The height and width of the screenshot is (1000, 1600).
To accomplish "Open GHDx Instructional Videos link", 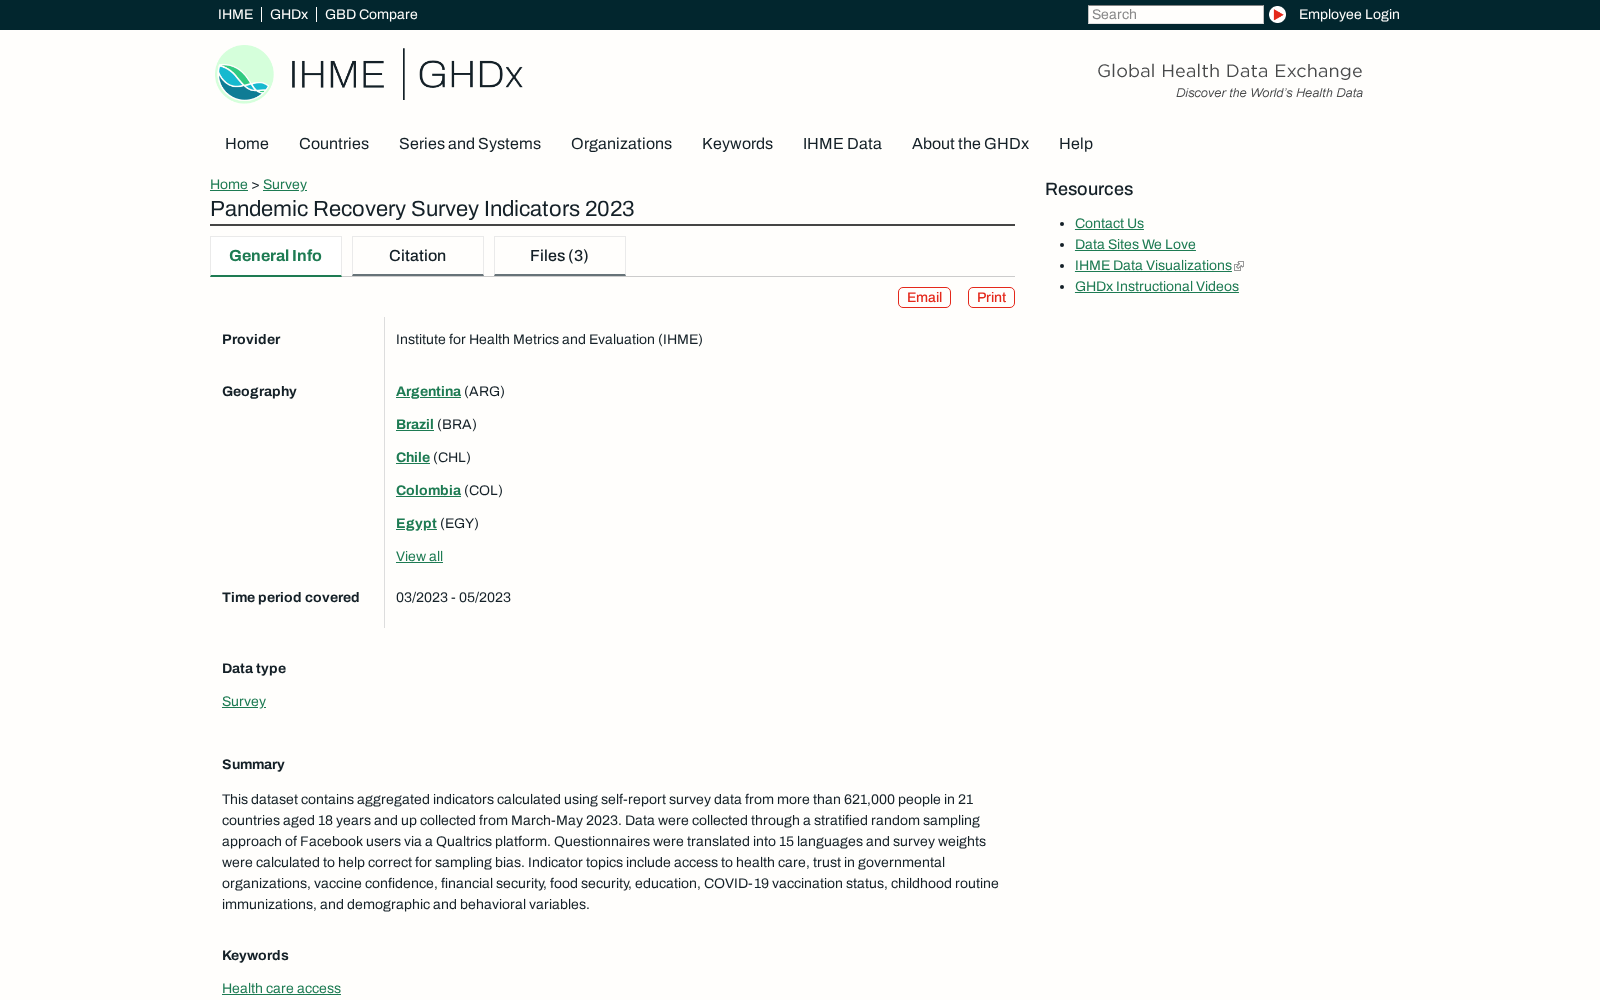I will point(1157,287).
